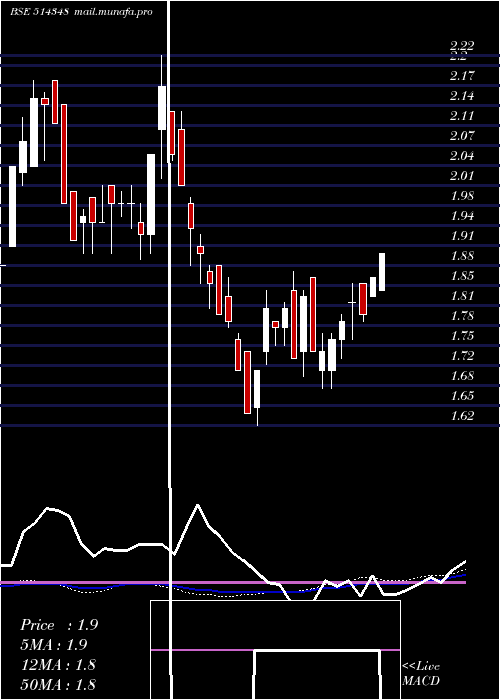Viewport: 500px width, 700px height.
Task: Select the first tall white candlestick at left
Action: 12,206
